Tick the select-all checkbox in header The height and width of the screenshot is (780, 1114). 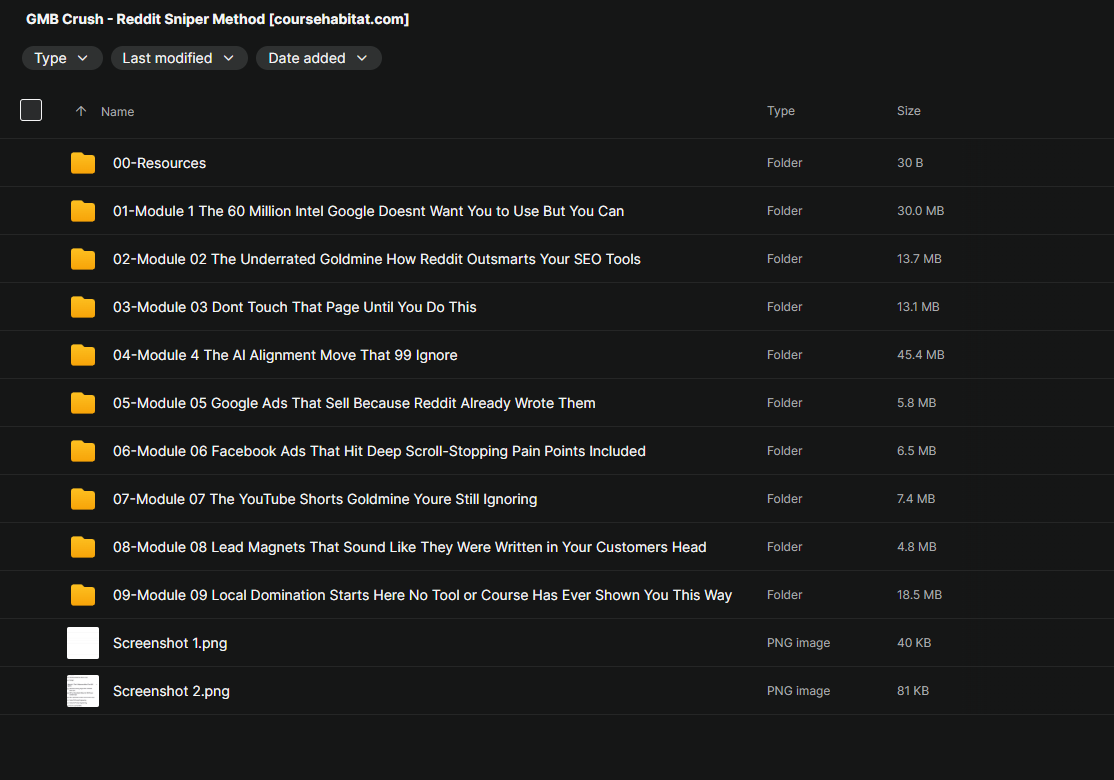[x=31, y=110]
